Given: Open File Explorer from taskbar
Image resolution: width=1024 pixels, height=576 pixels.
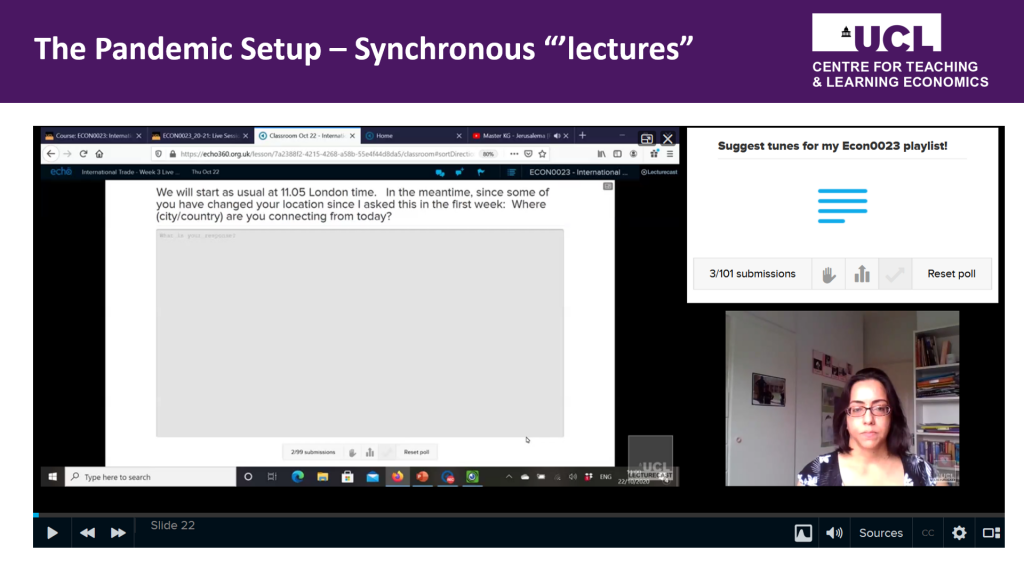Looking at the screenshot, I should point(323,477).
